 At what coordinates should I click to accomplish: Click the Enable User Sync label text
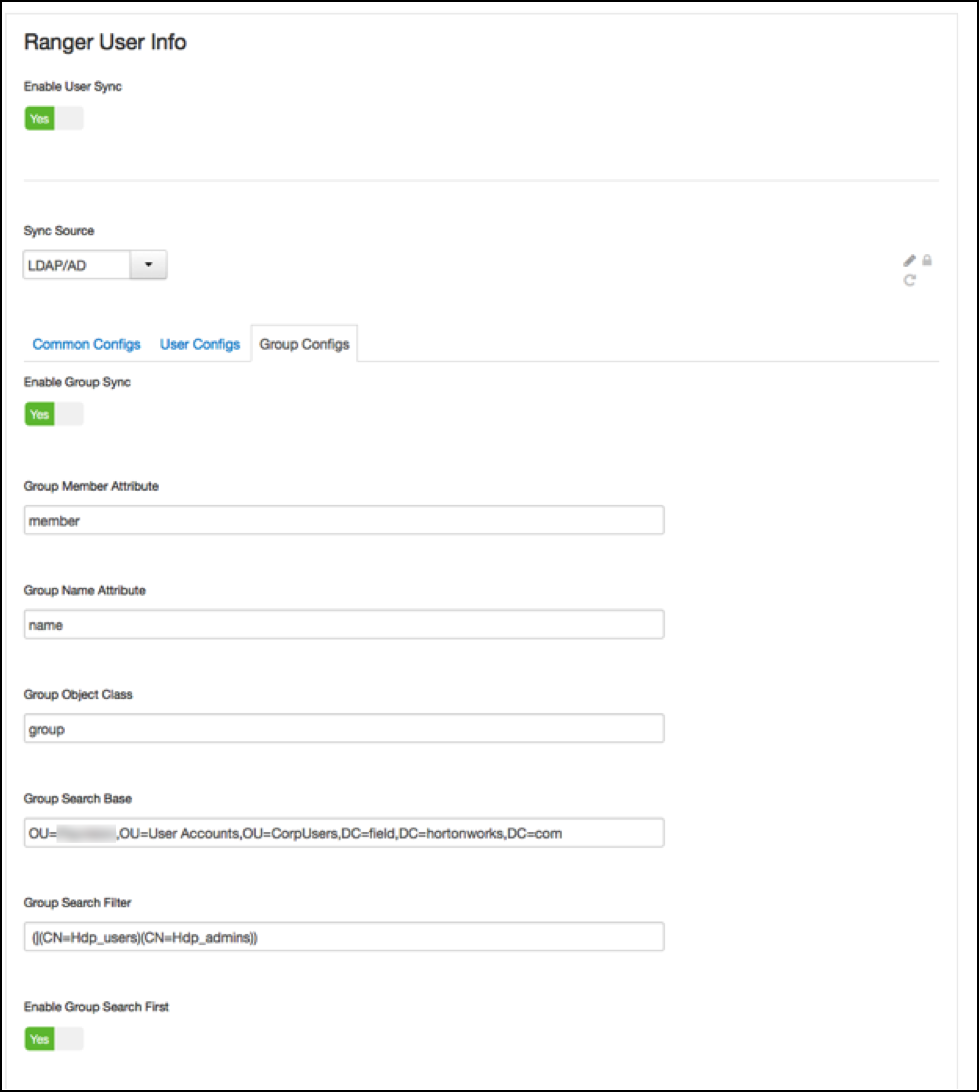pyautogui.click(x=72, y=87)
